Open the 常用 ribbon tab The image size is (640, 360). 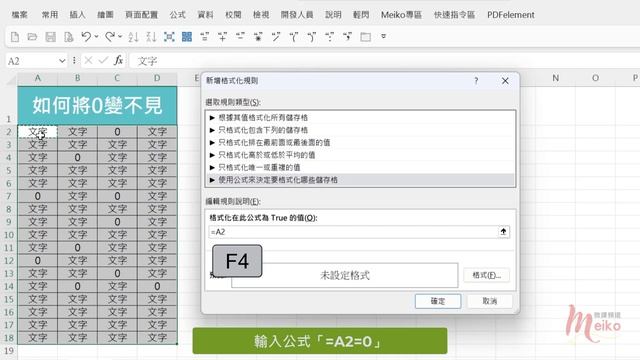50,15
